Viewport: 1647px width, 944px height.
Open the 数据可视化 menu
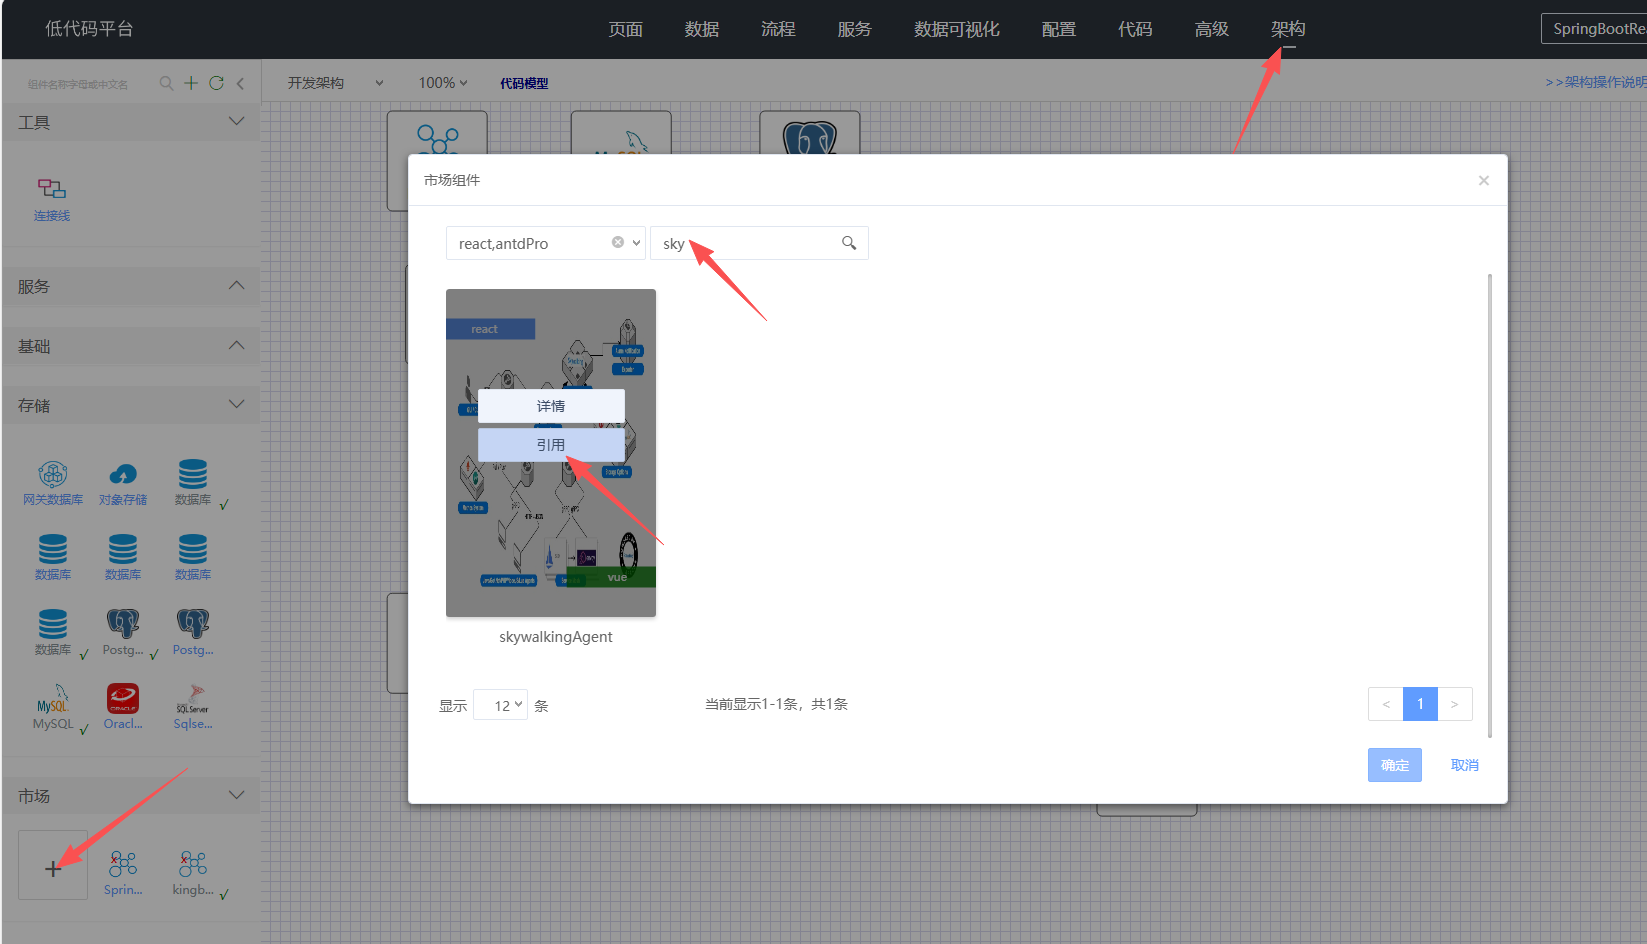[x=956, y=29]
